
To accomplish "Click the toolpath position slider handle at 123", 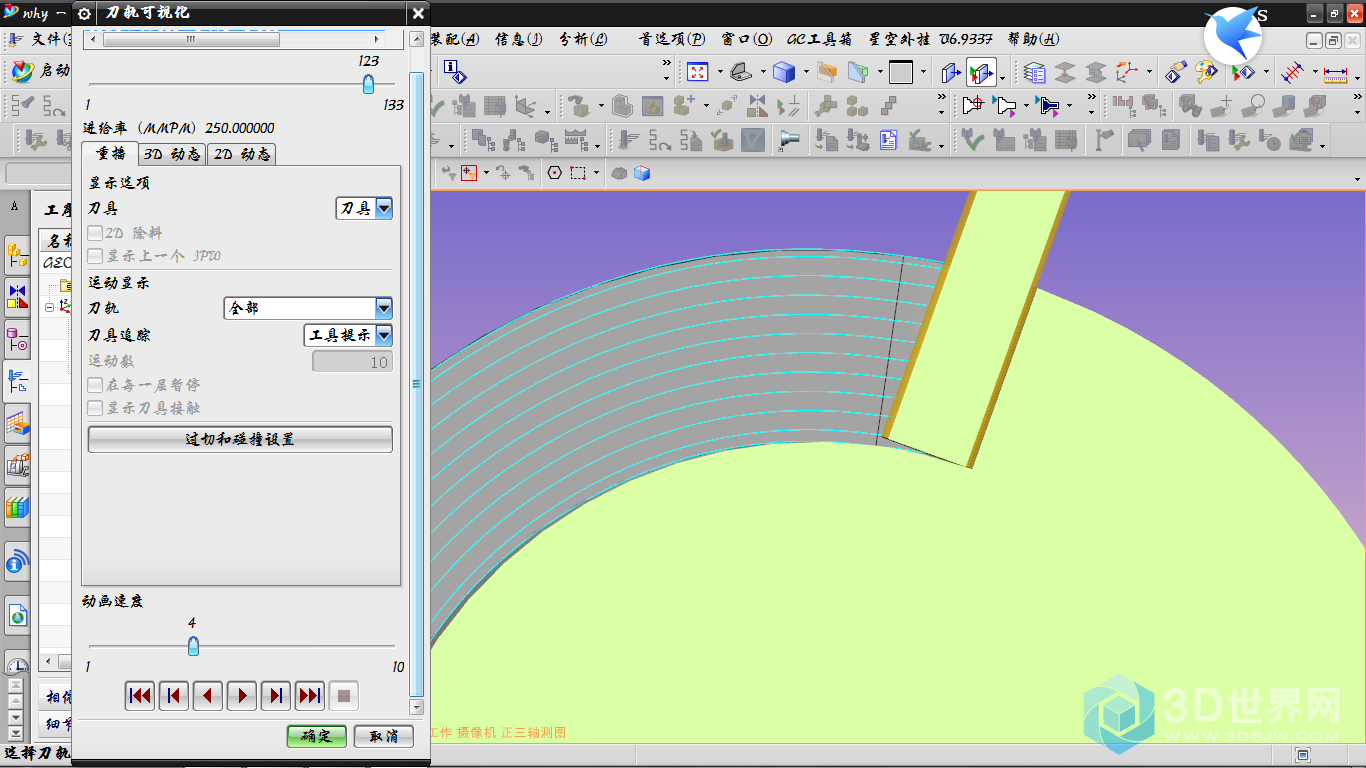I will point(369,84).
